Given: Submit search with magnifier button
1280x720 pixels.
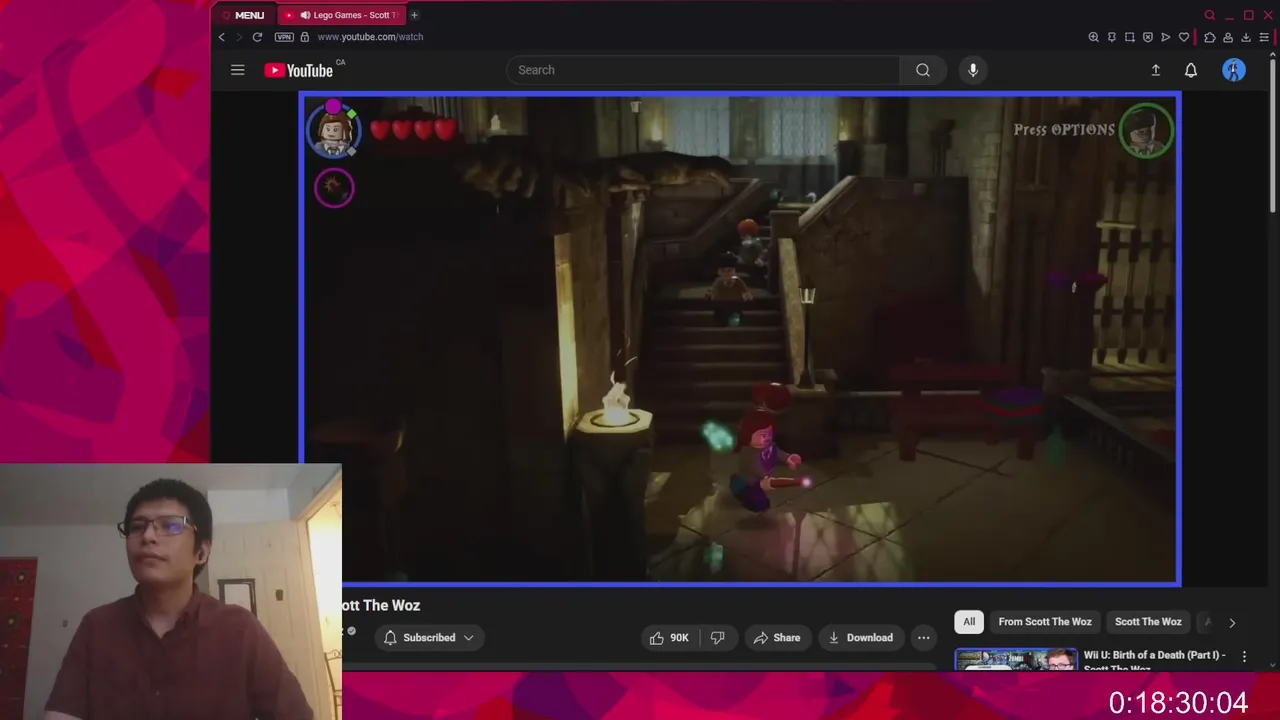Looking at the screenshot, I should point(923,70).
